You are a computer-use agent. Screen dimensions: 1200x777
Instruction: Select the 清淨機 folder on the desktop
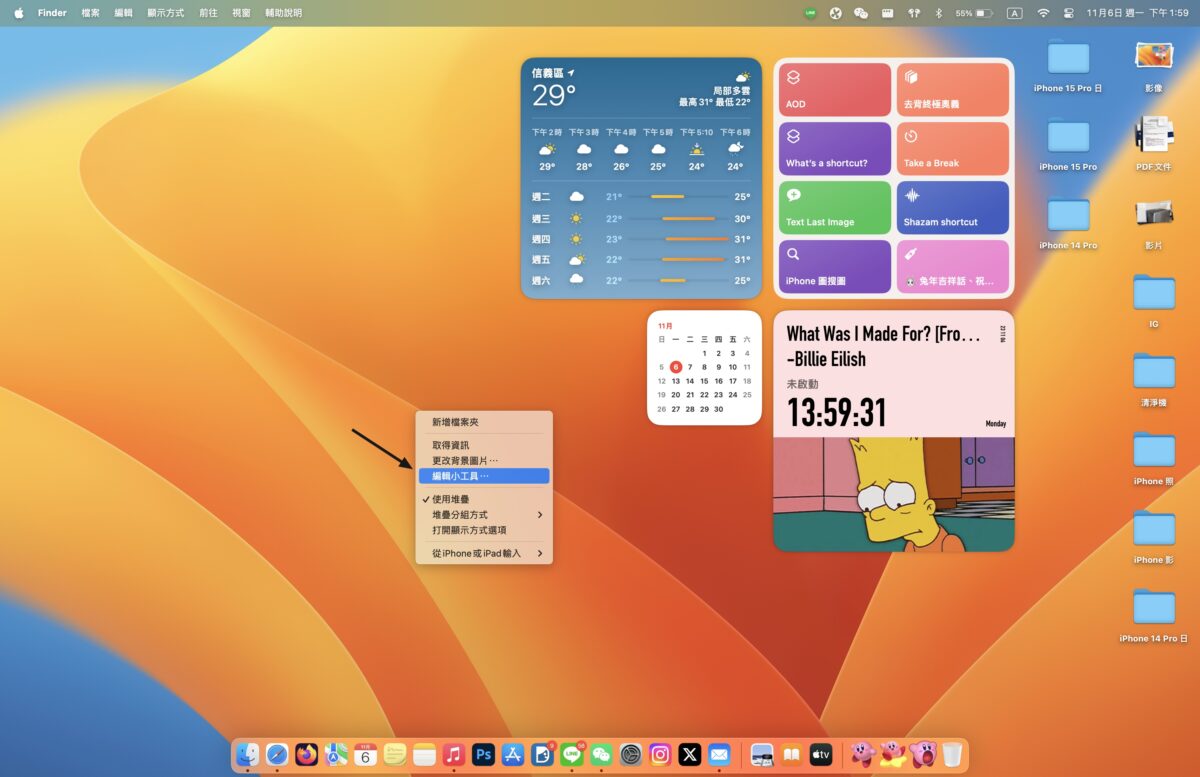1153,380
